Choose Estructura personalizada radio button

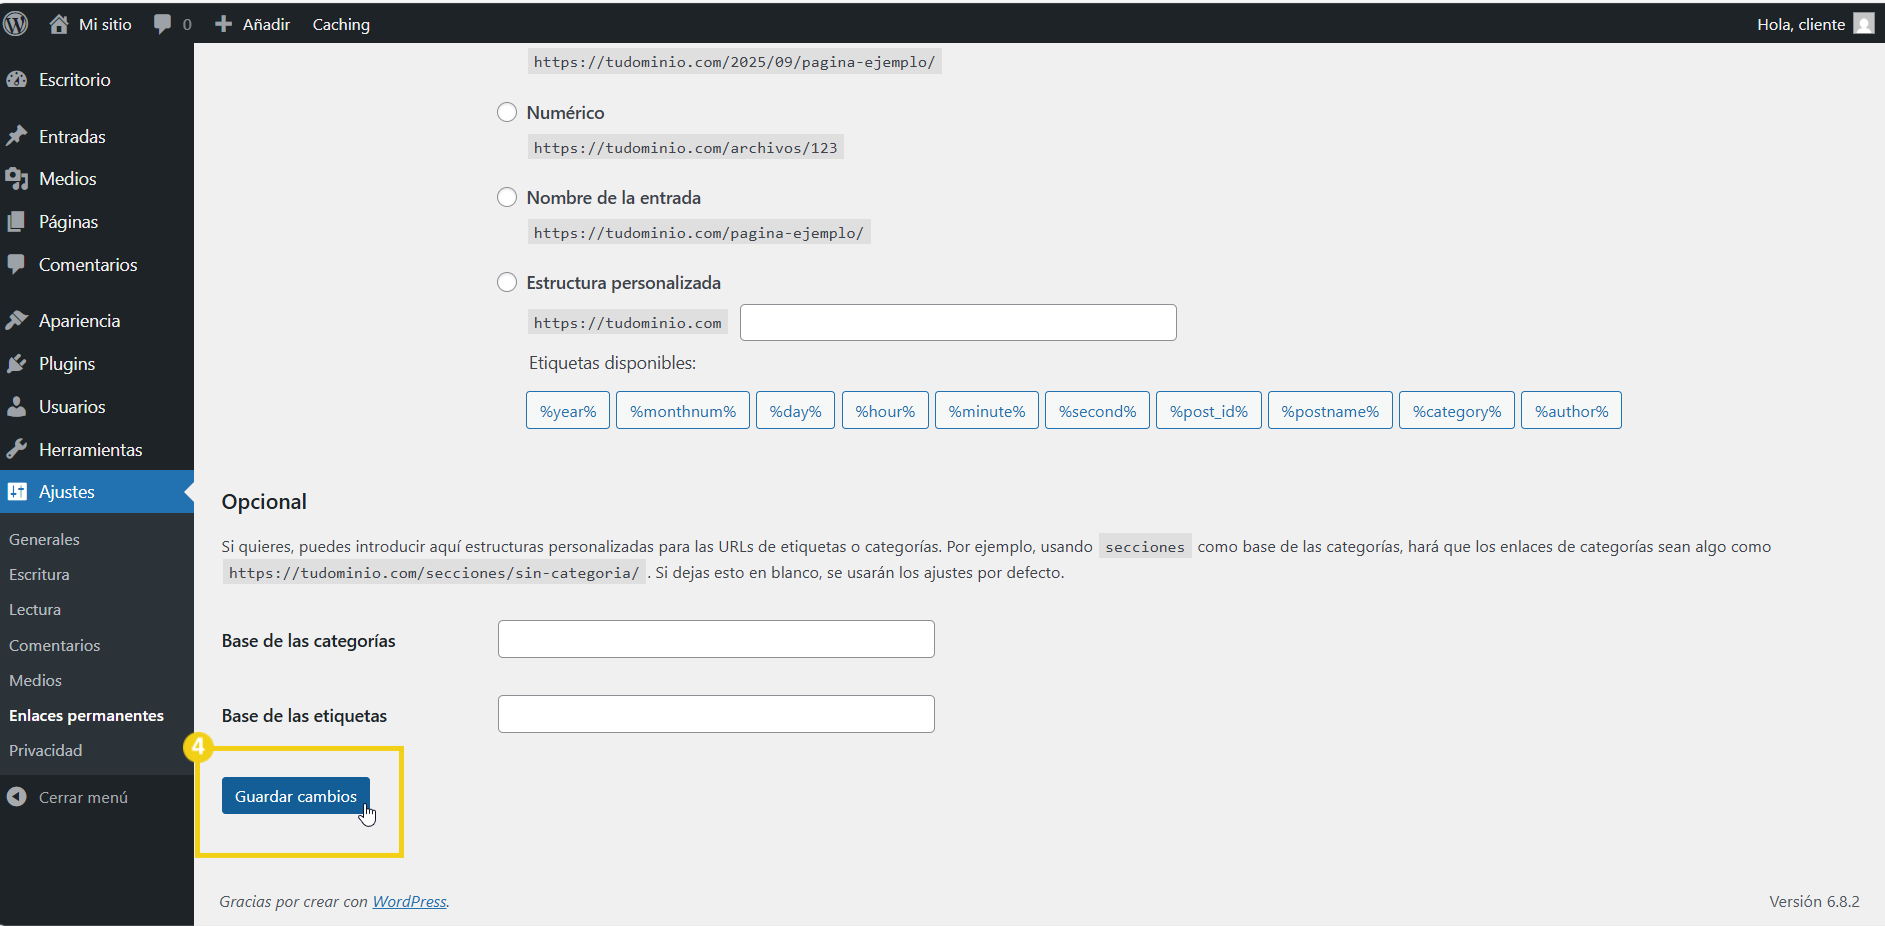[507, 283]
